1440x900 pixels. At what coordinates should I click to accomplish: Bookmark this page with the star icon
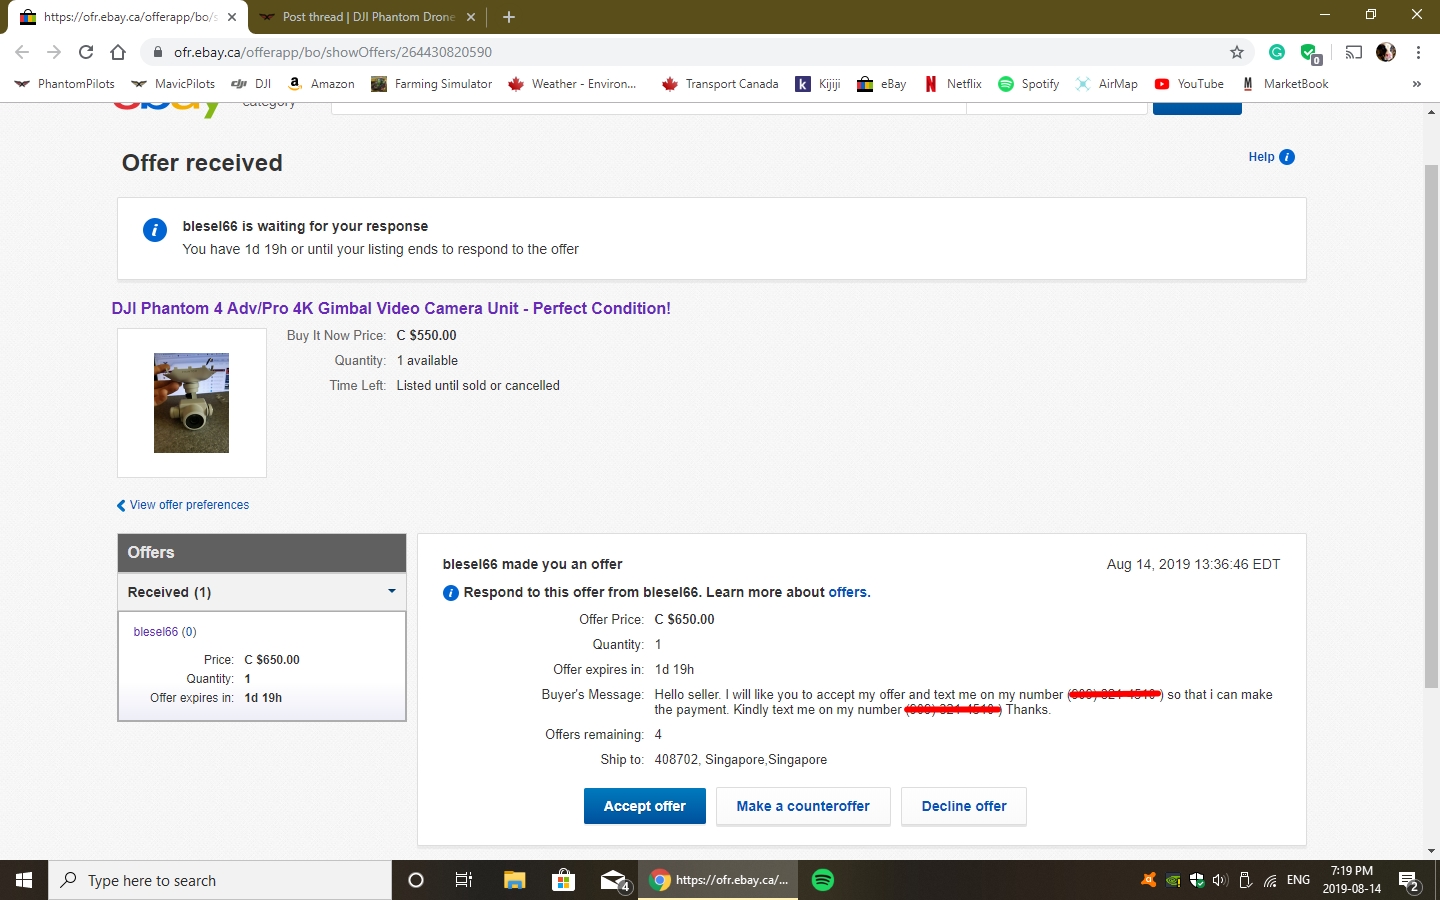[1237, 52]
